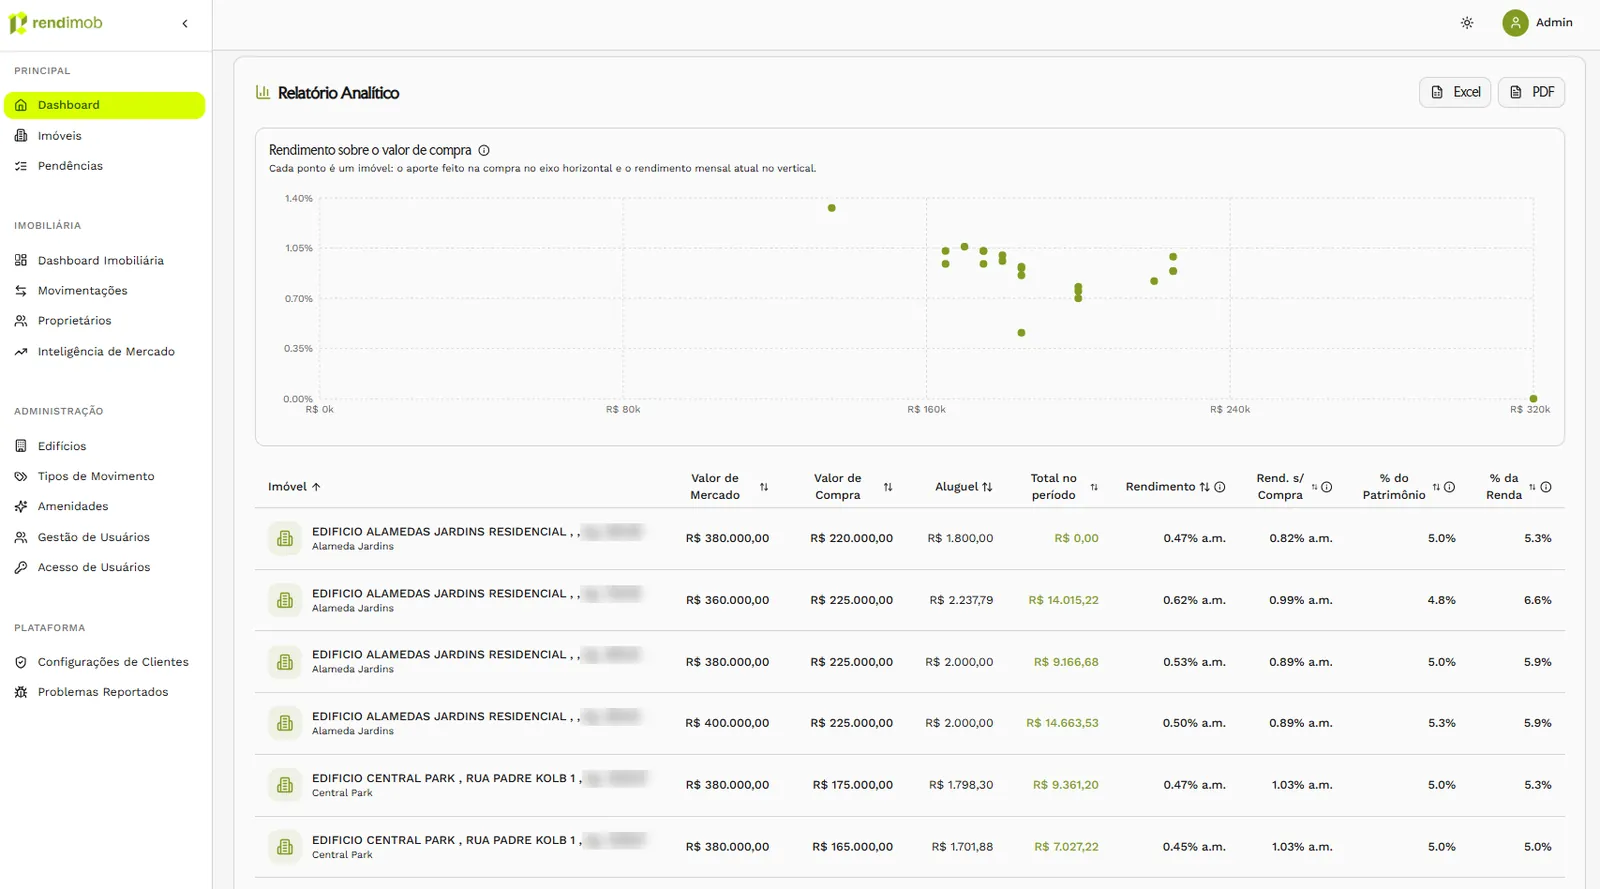Click the Inteligência de Mercado trend icon

click(21, 352)
